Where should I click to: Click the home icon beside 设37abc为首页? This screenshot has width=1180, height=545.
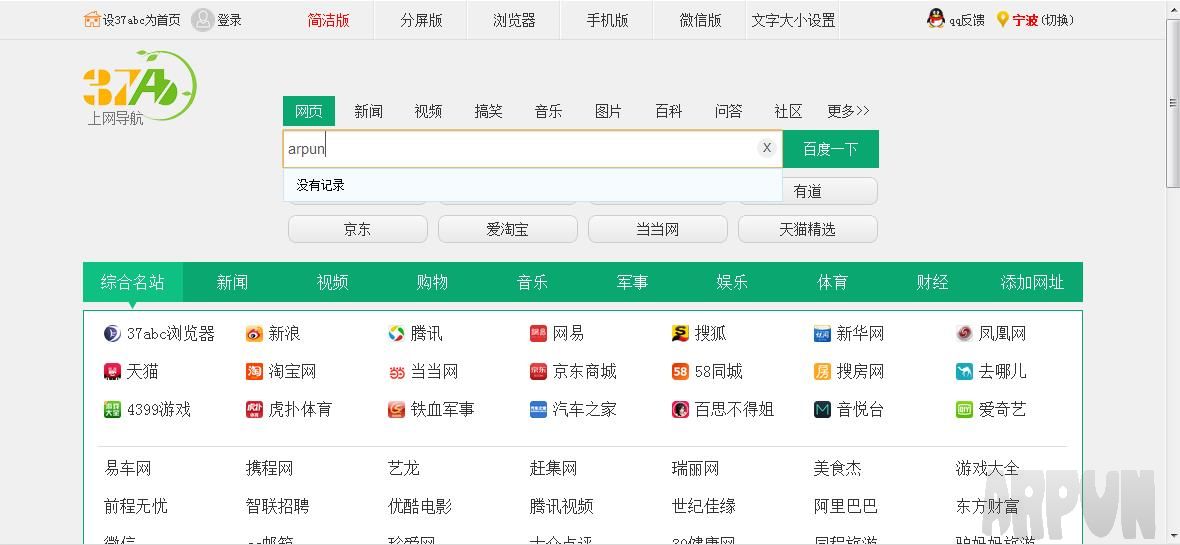click(x=92, y=20)
